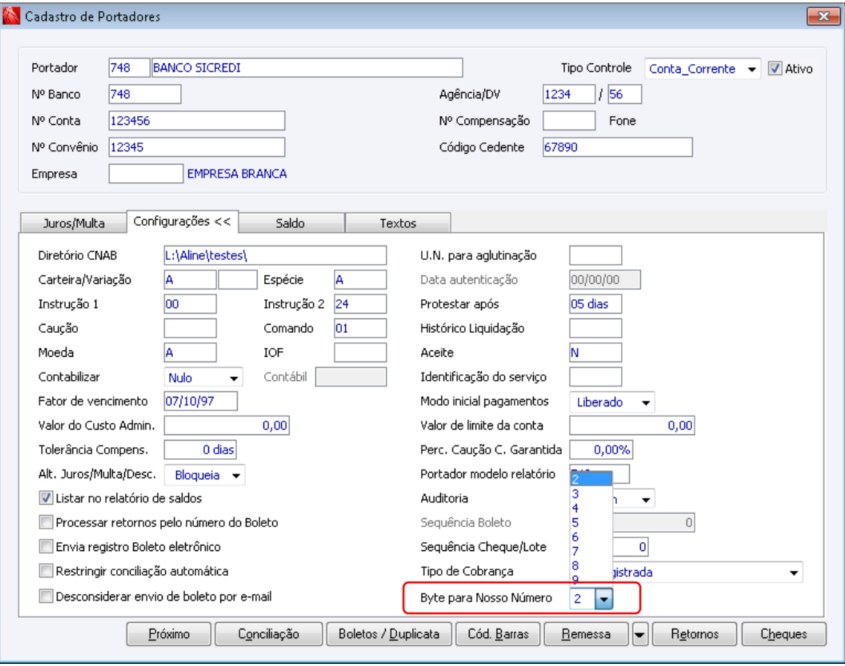Click the Código Cedente field 67890
Screen dimensions: 845x666
tap(617, 147)
